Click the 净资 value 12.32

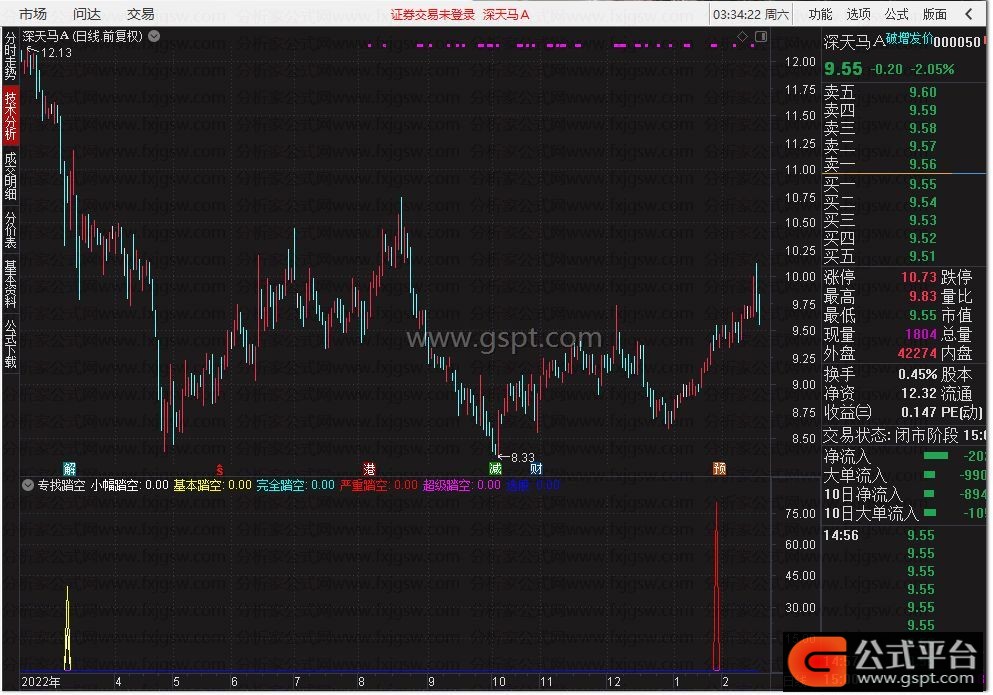[919, 393]
